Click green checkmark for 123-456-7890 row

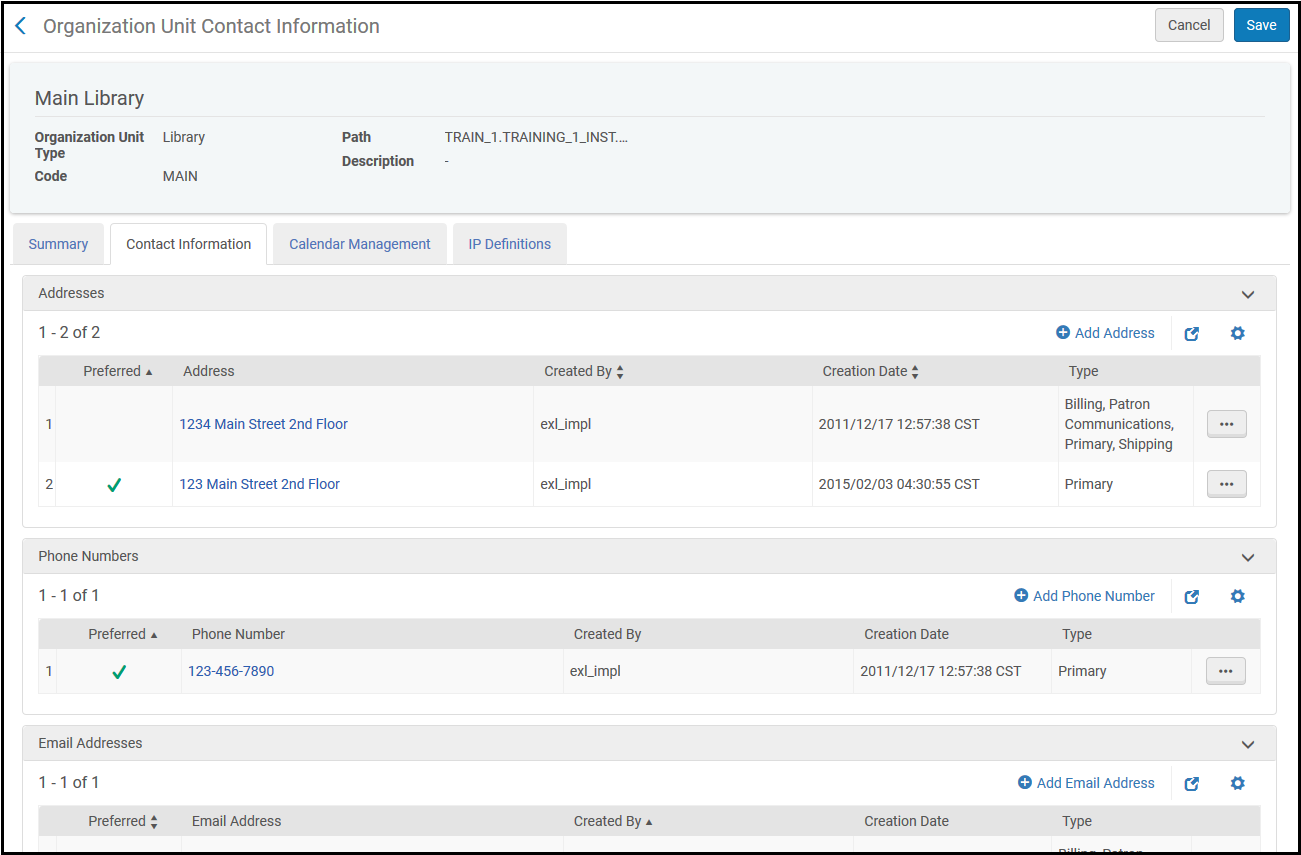(x=119, y=672)
